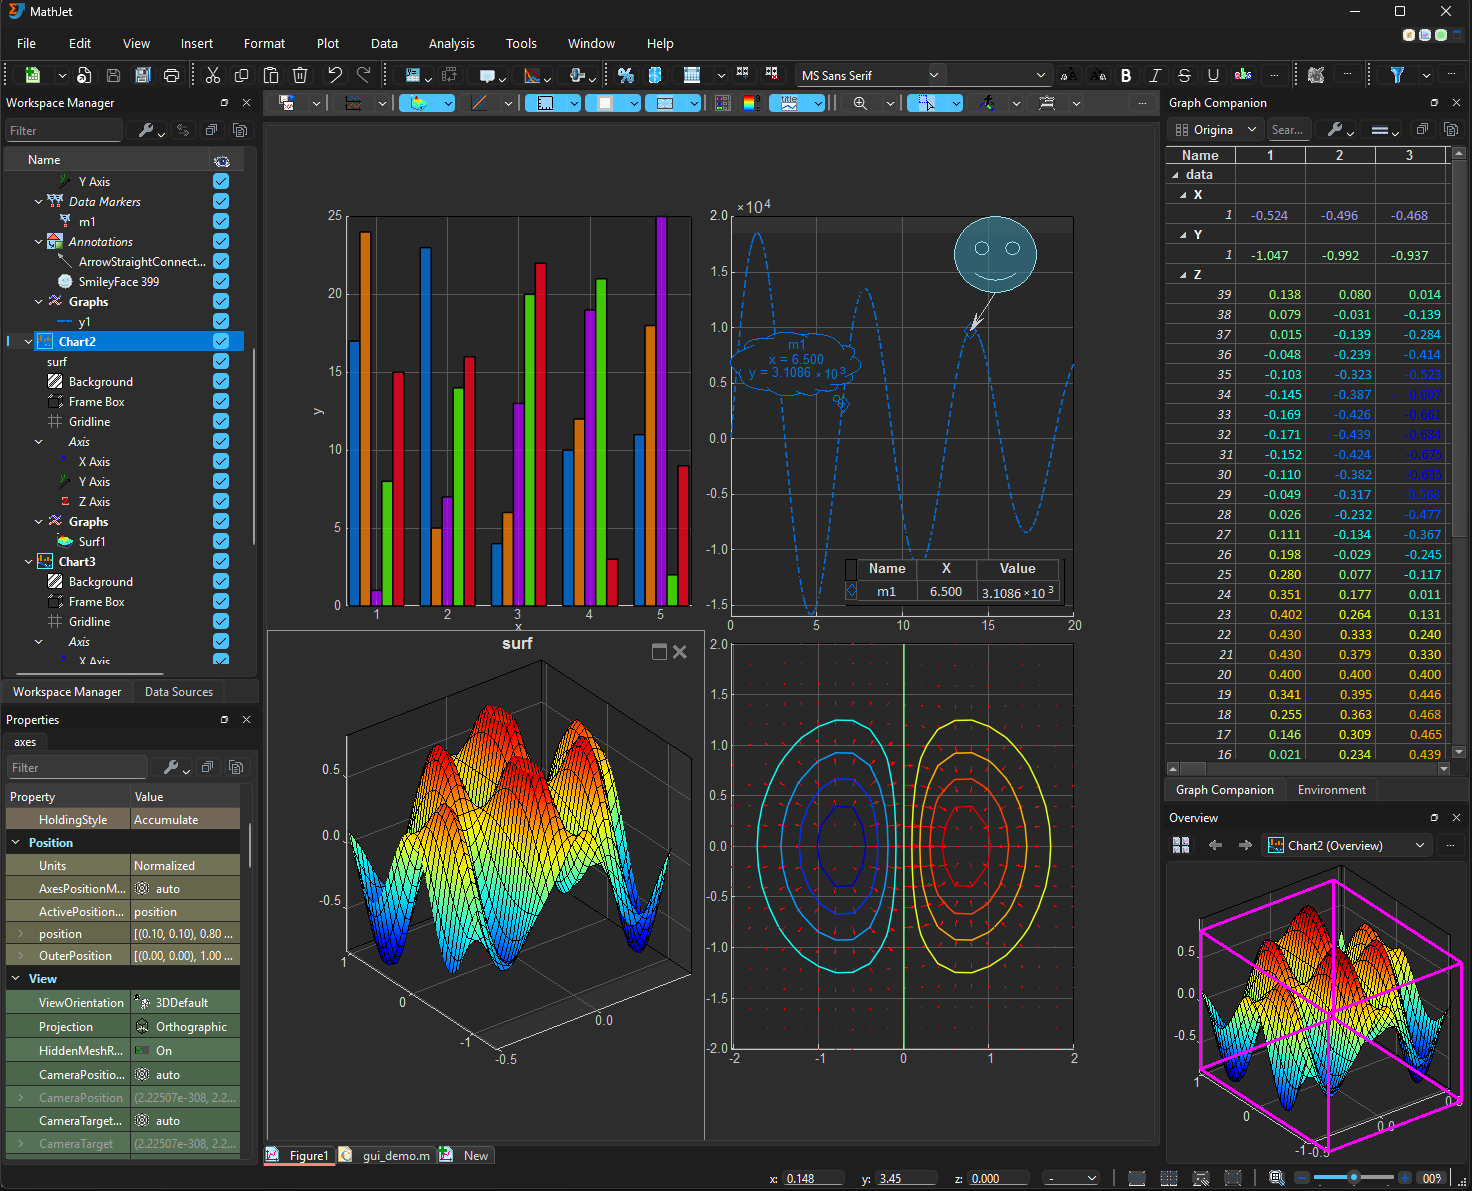Toggle Italic text formatting
The width and height of the screenshot is (1472, 1191).
[1155, 75]
